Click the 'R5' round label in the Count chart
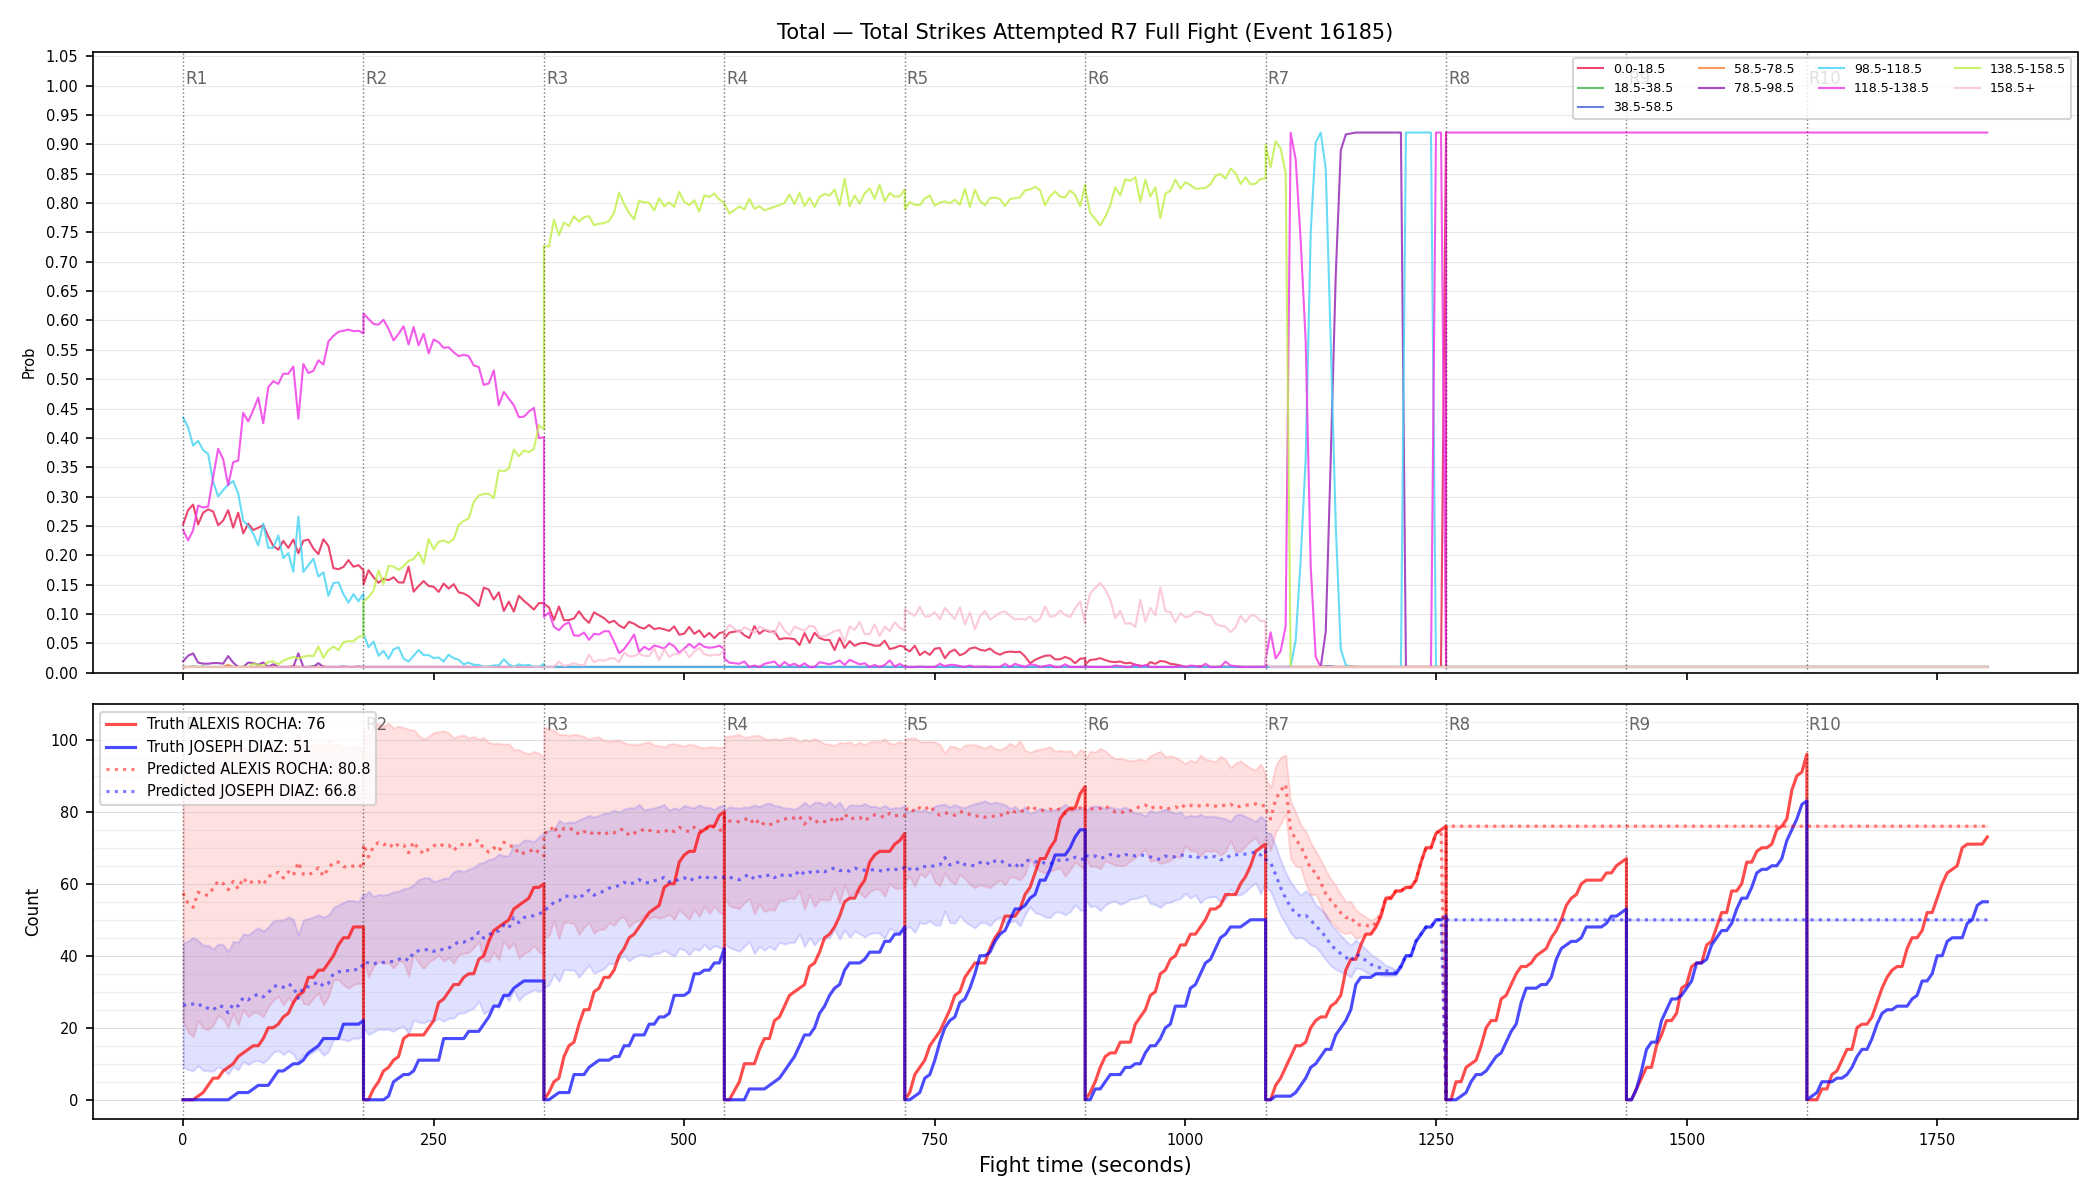Image resolution: width=2100 pixels, height=1200 pixels. (917, 724)
